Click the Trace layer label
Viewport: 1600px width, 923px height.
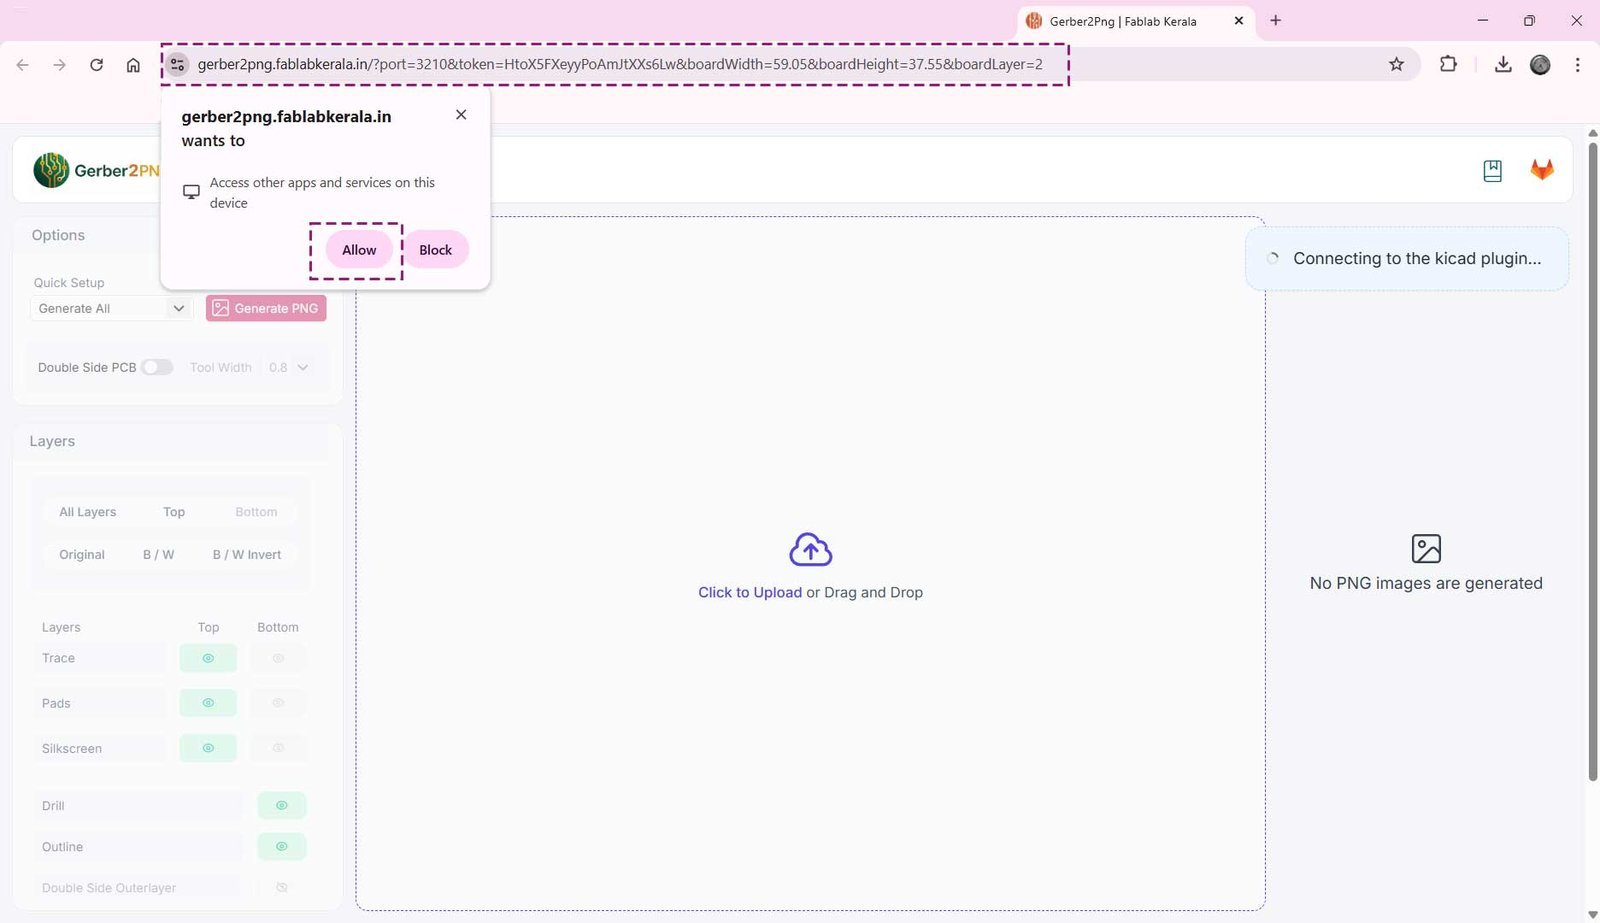[x=58, y=658]
